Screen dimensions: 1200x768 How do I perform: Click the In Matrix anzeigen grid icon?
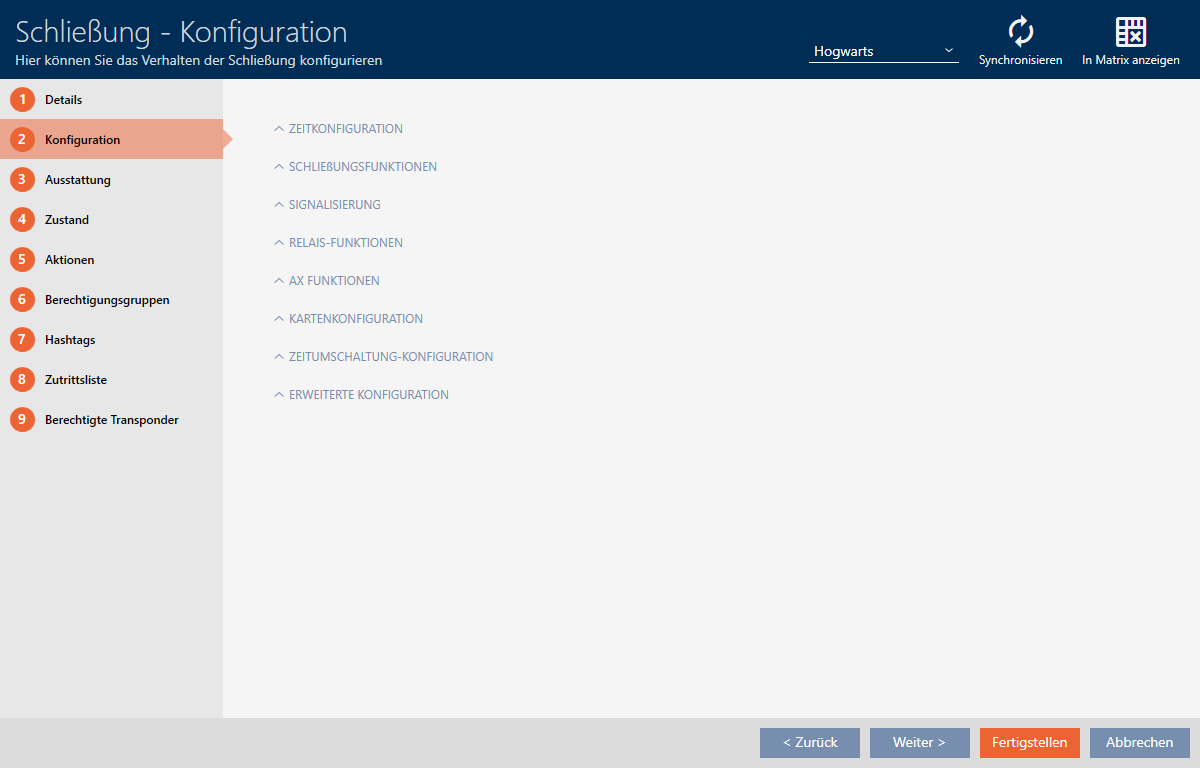pos(1130,32)
